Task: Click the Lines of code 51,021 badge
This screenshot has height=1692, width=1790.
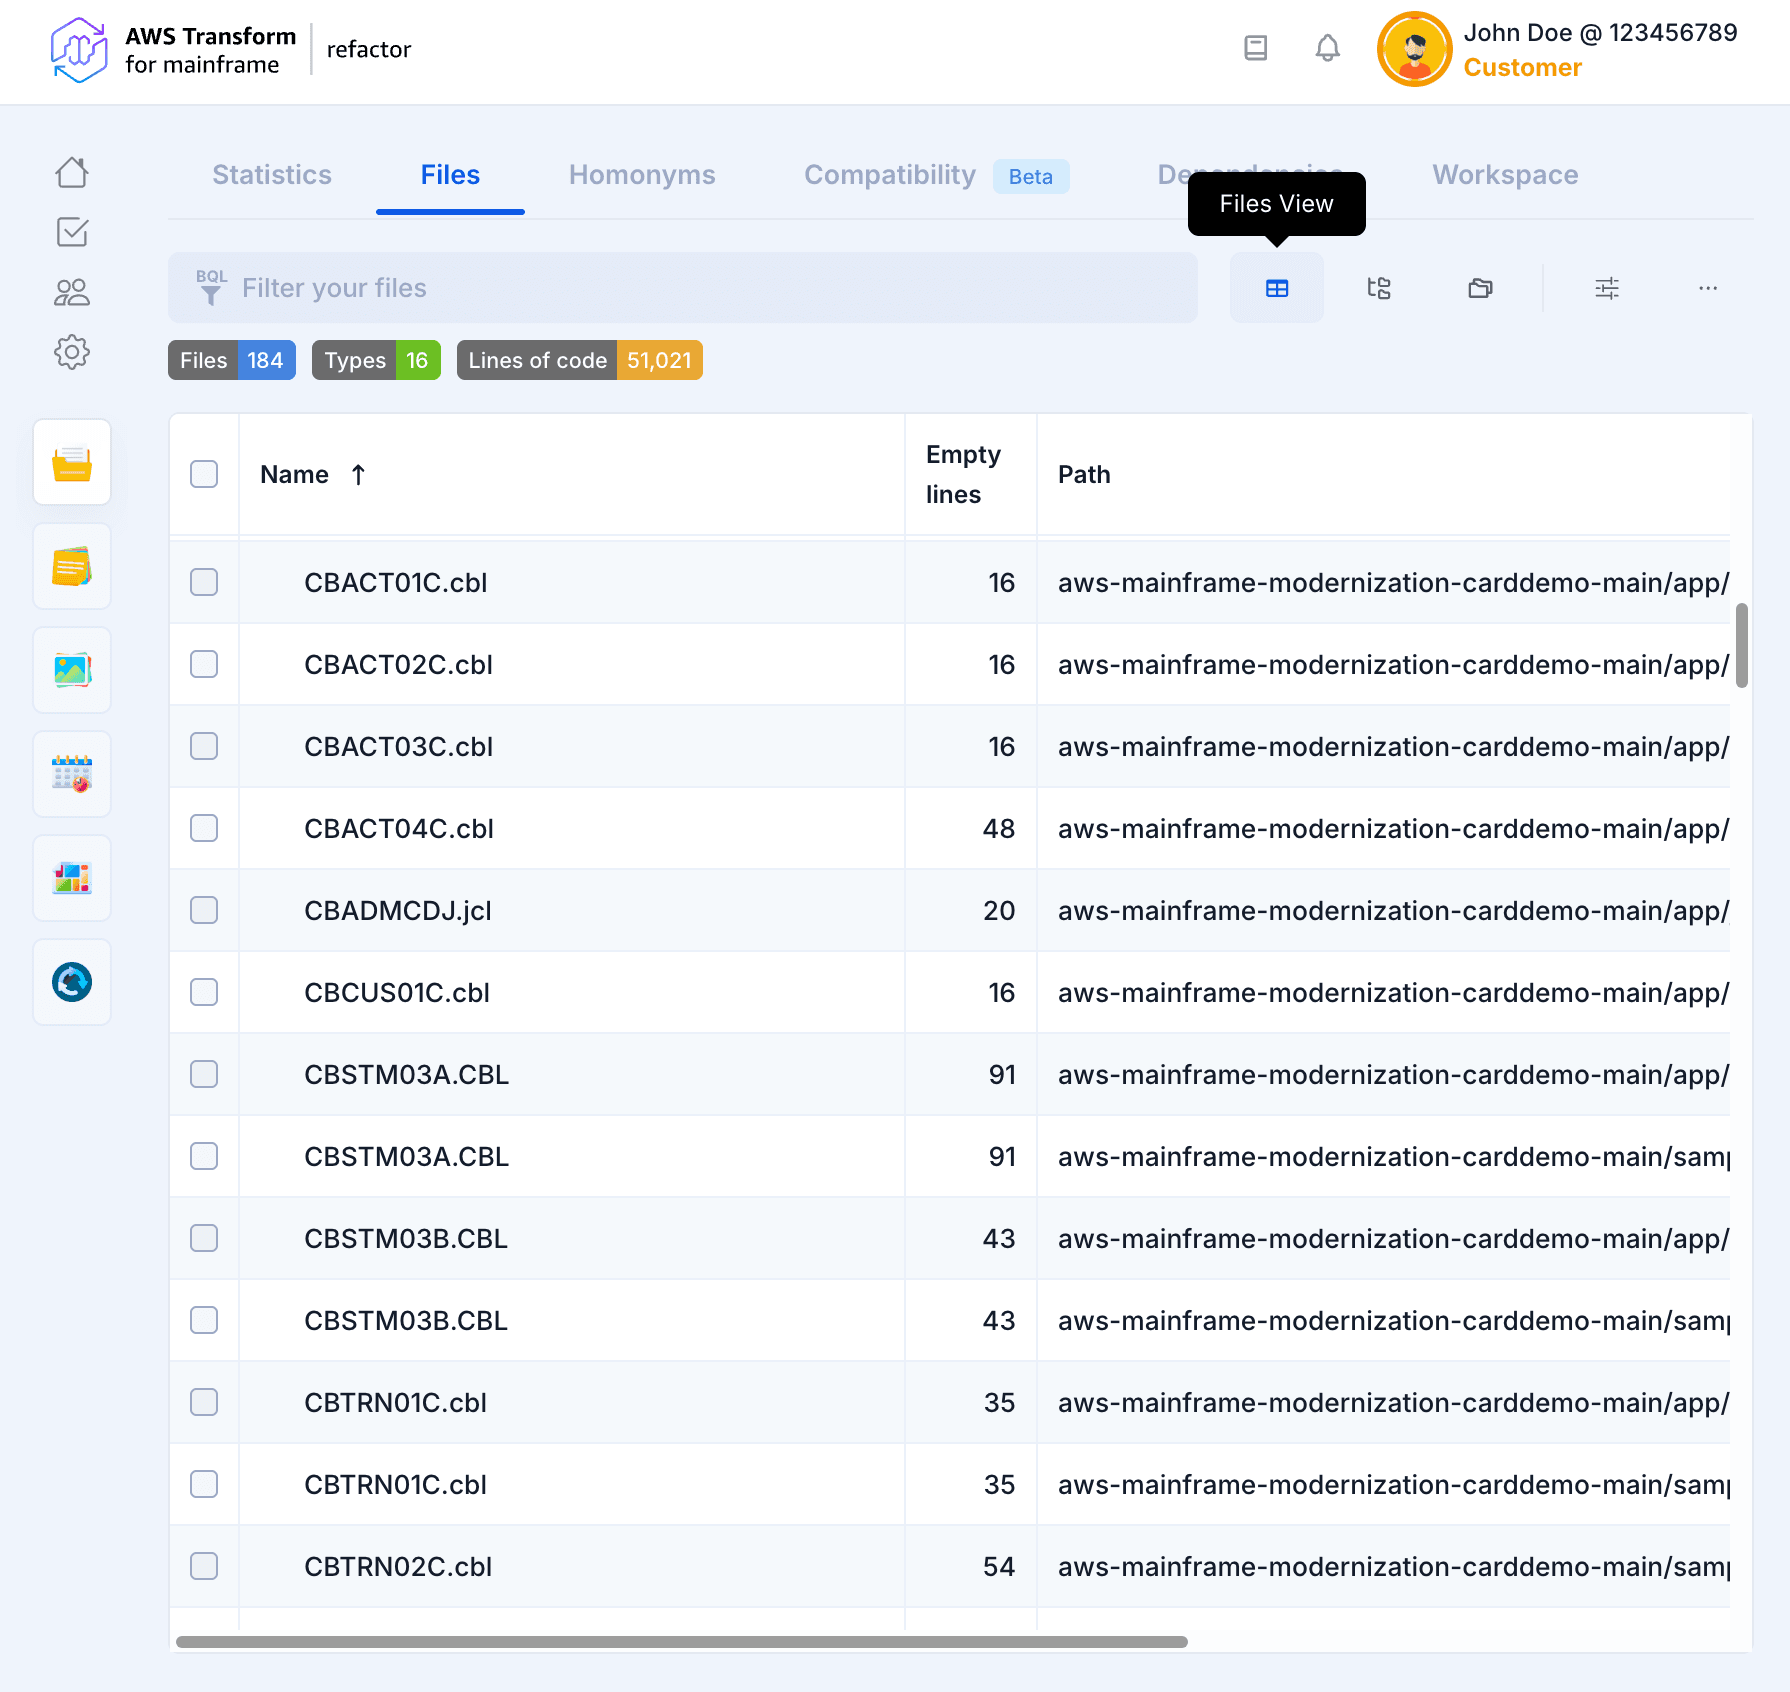Action: [579, 360]
